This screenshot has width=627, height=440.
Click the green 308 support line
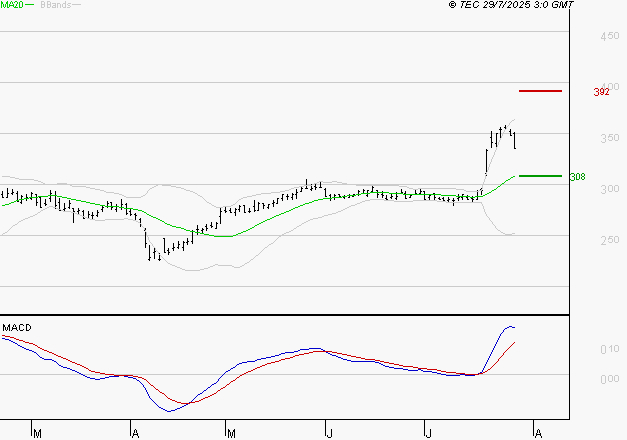pos(540,176)
